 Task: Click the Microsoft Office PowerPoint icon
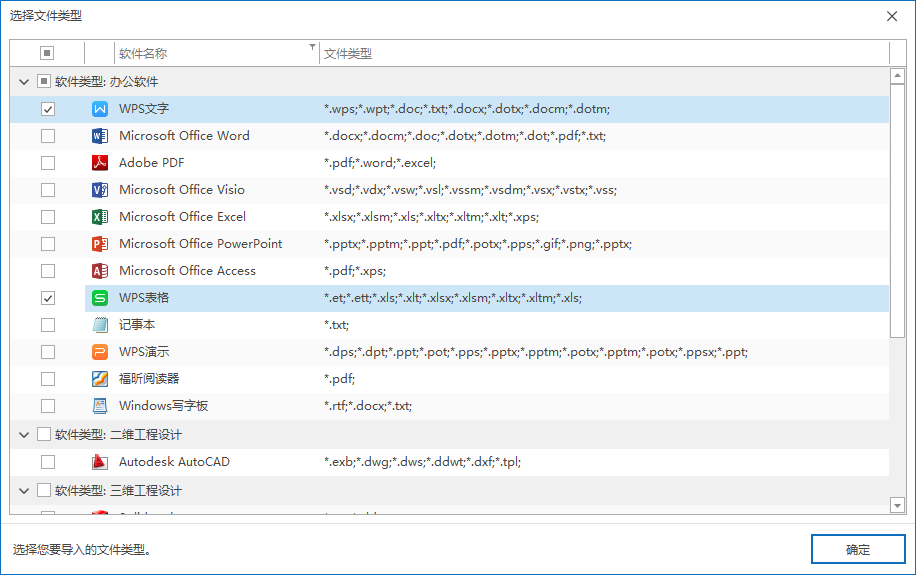[x=100, y=244]
